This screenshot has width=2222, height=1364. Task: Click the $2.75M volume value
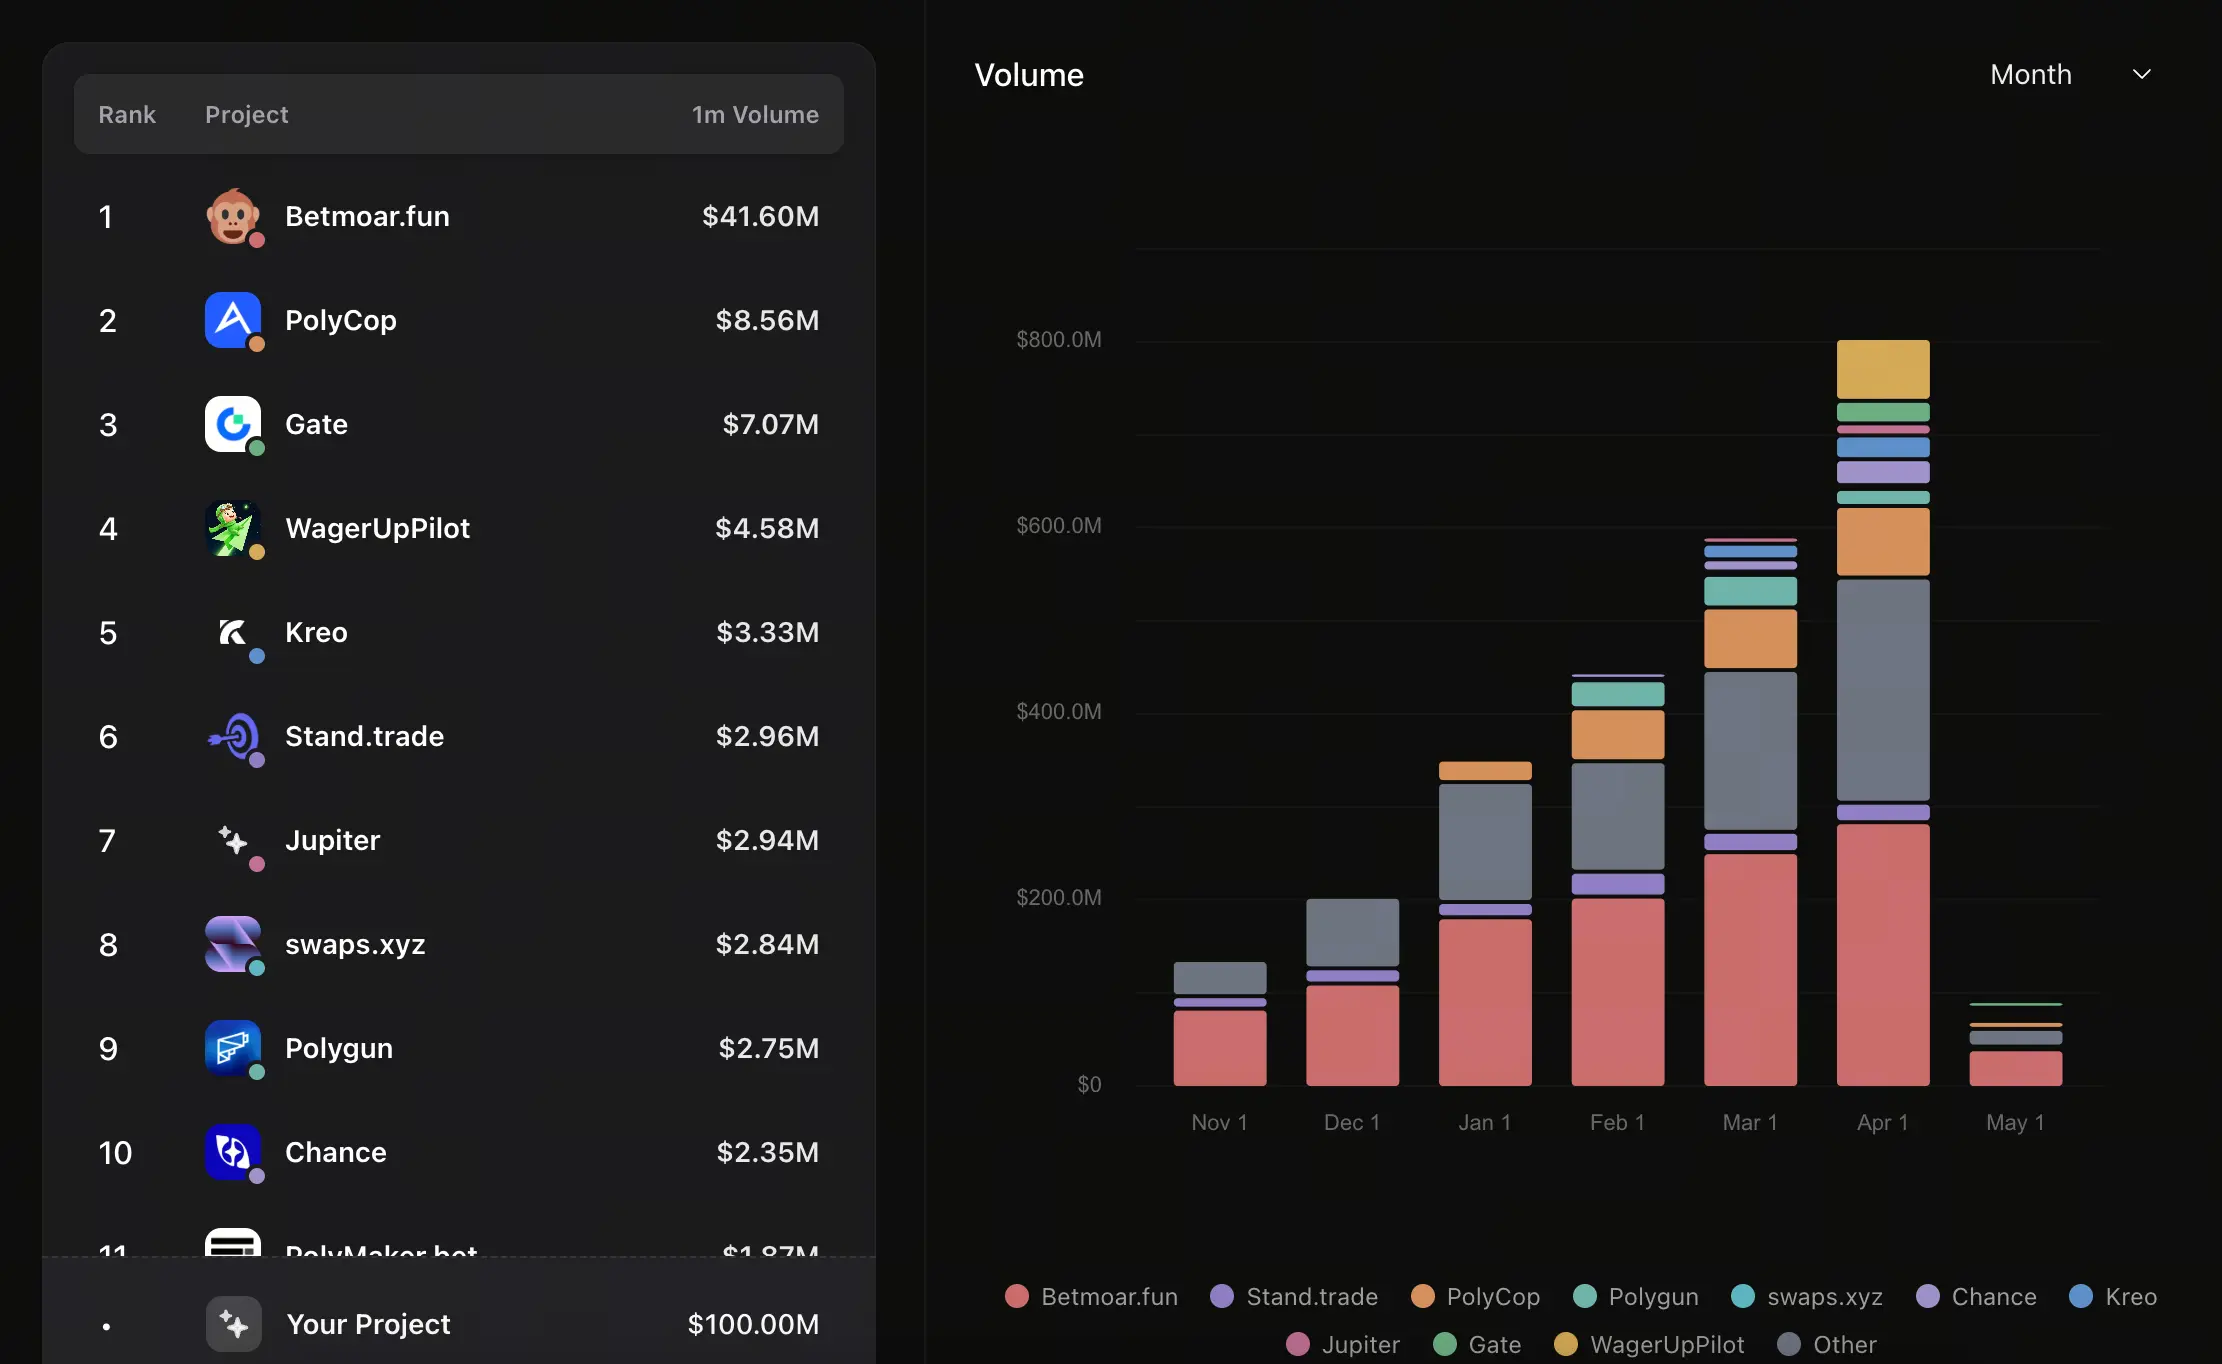point(769,1048)
